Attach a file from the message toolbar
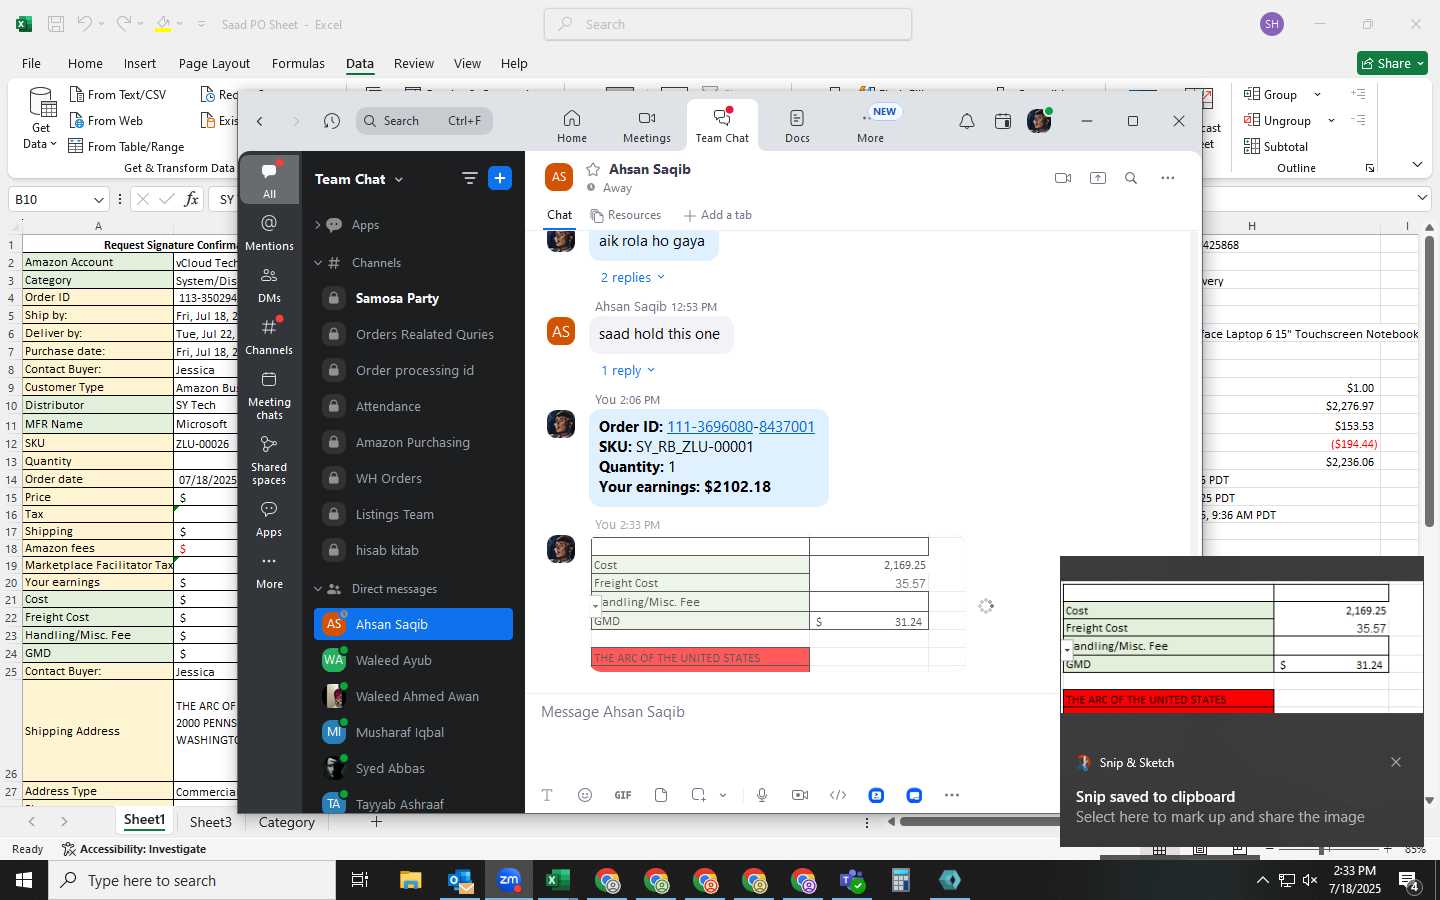Image resolution: width=1440 pixels, height=900 pixels. pos(661,795)
